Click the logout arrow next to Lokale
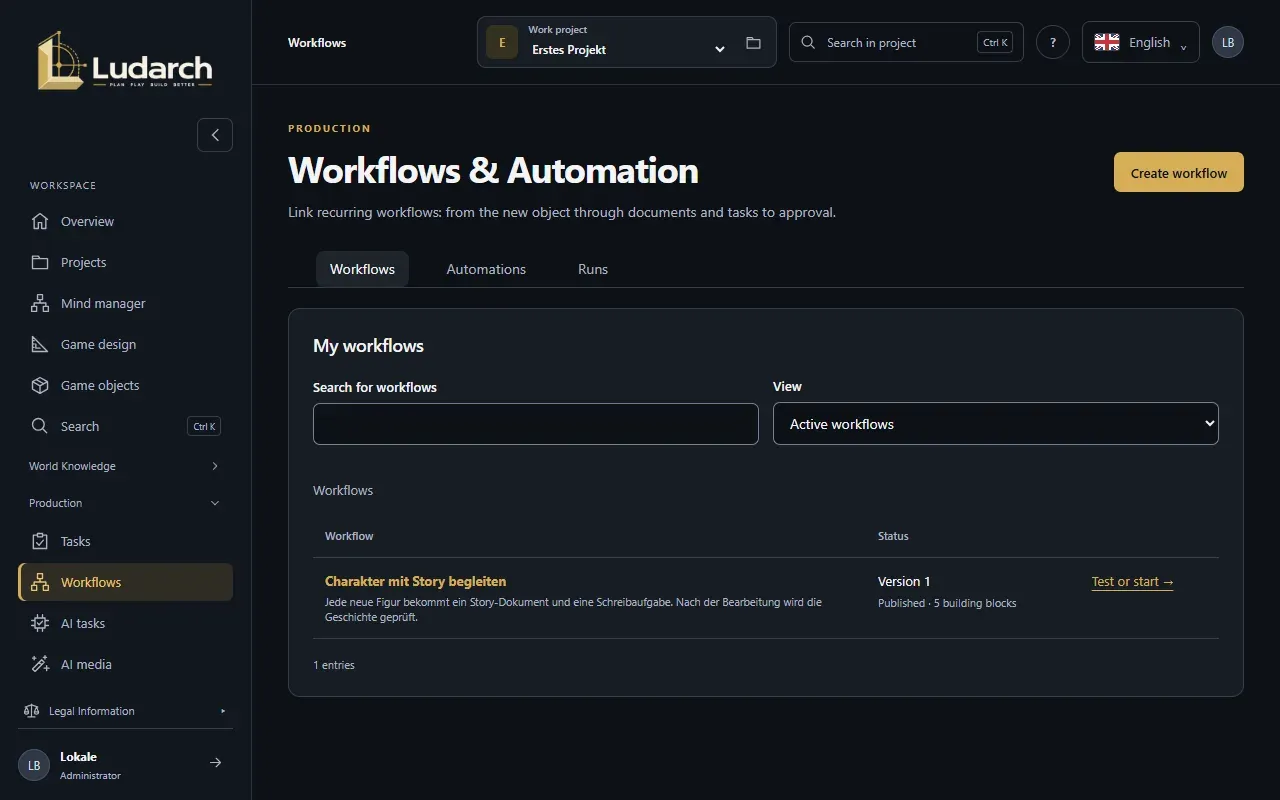The height and width of the screenshot is (800, 1280). click(215, 763)
